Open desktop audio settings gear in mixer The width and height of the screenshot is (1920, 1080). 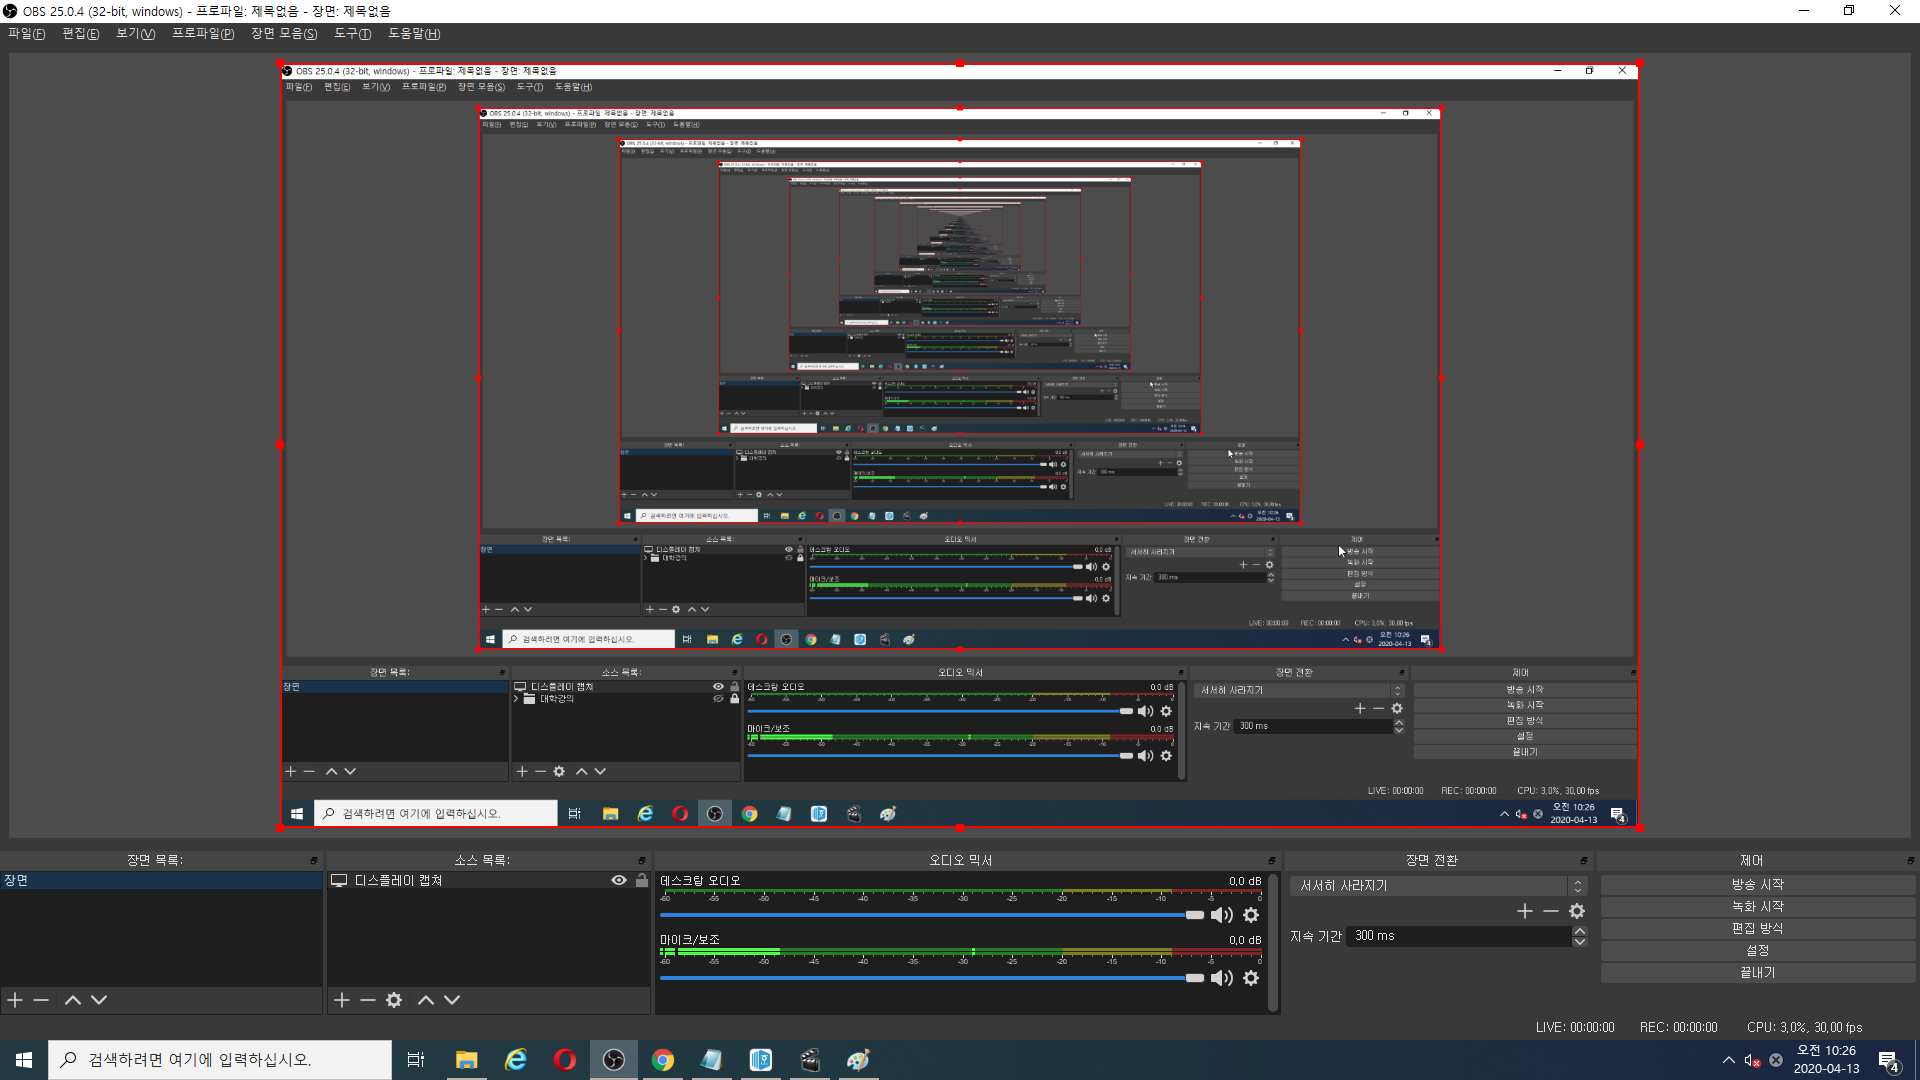click(1251, 915)
